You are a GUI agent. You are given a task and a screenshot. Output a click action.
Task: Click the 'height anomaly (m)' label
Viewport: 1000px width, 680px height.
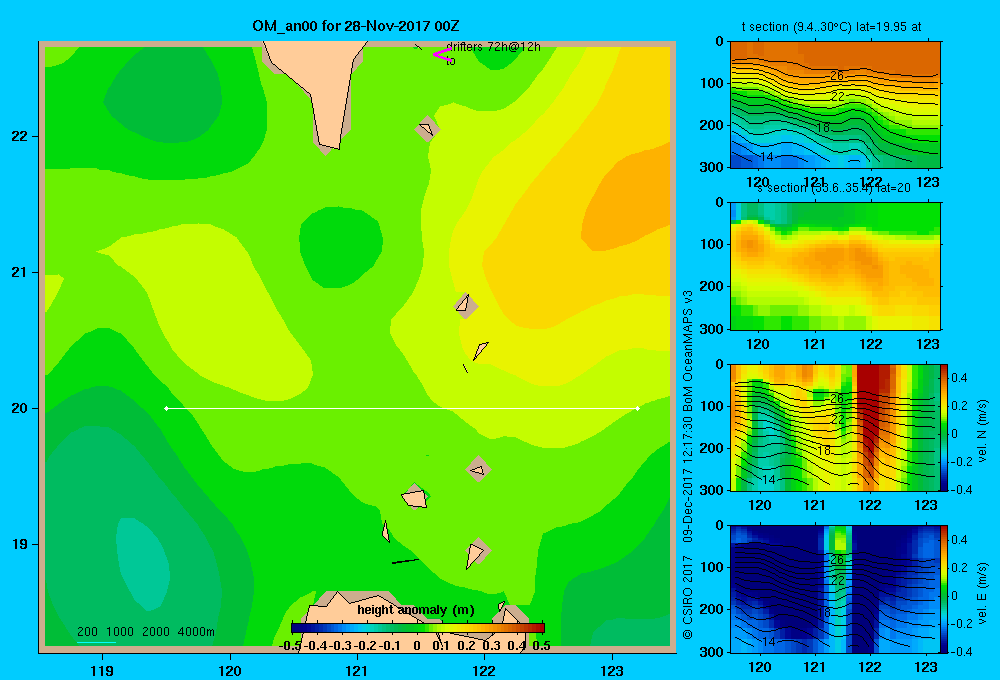[x=416, y=610]
